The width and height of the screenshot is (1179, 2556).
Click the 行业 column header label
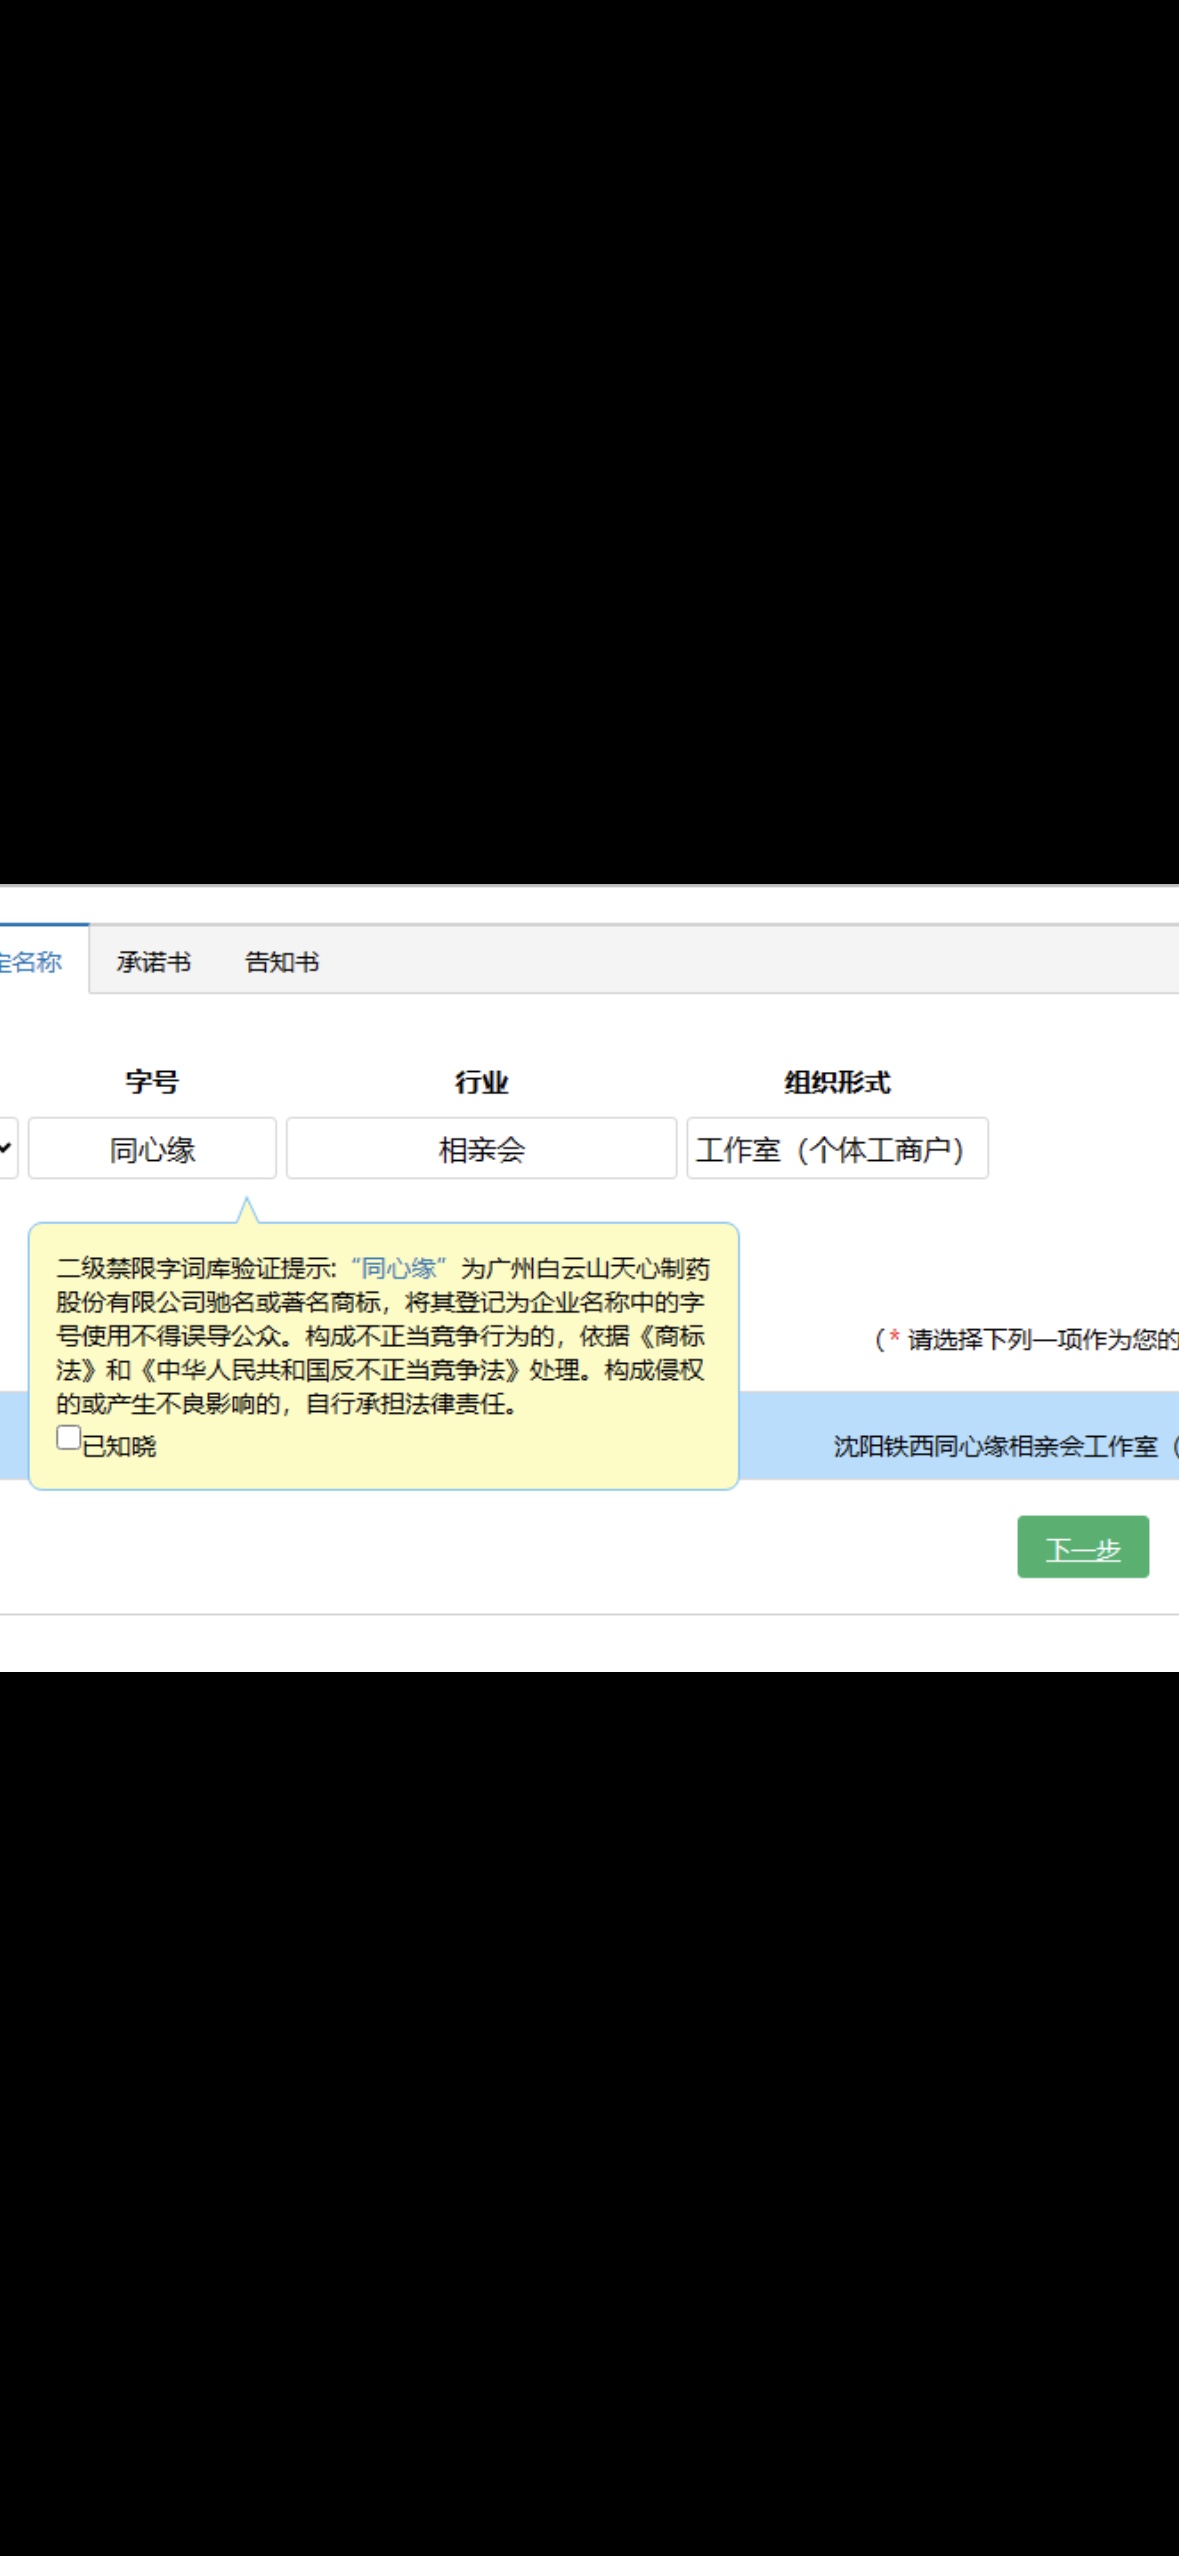tap(482, 1082)
